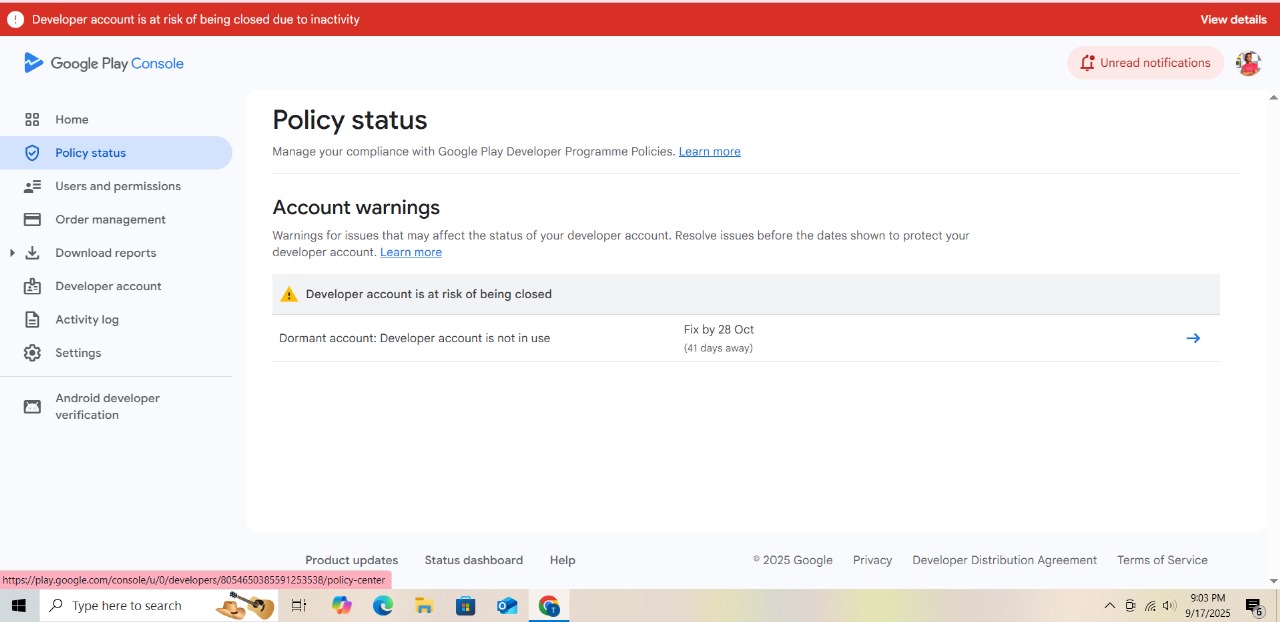This screenshot has height=622, width=1280.
Task: Click the Order management card icon
Action: point(32,219)
